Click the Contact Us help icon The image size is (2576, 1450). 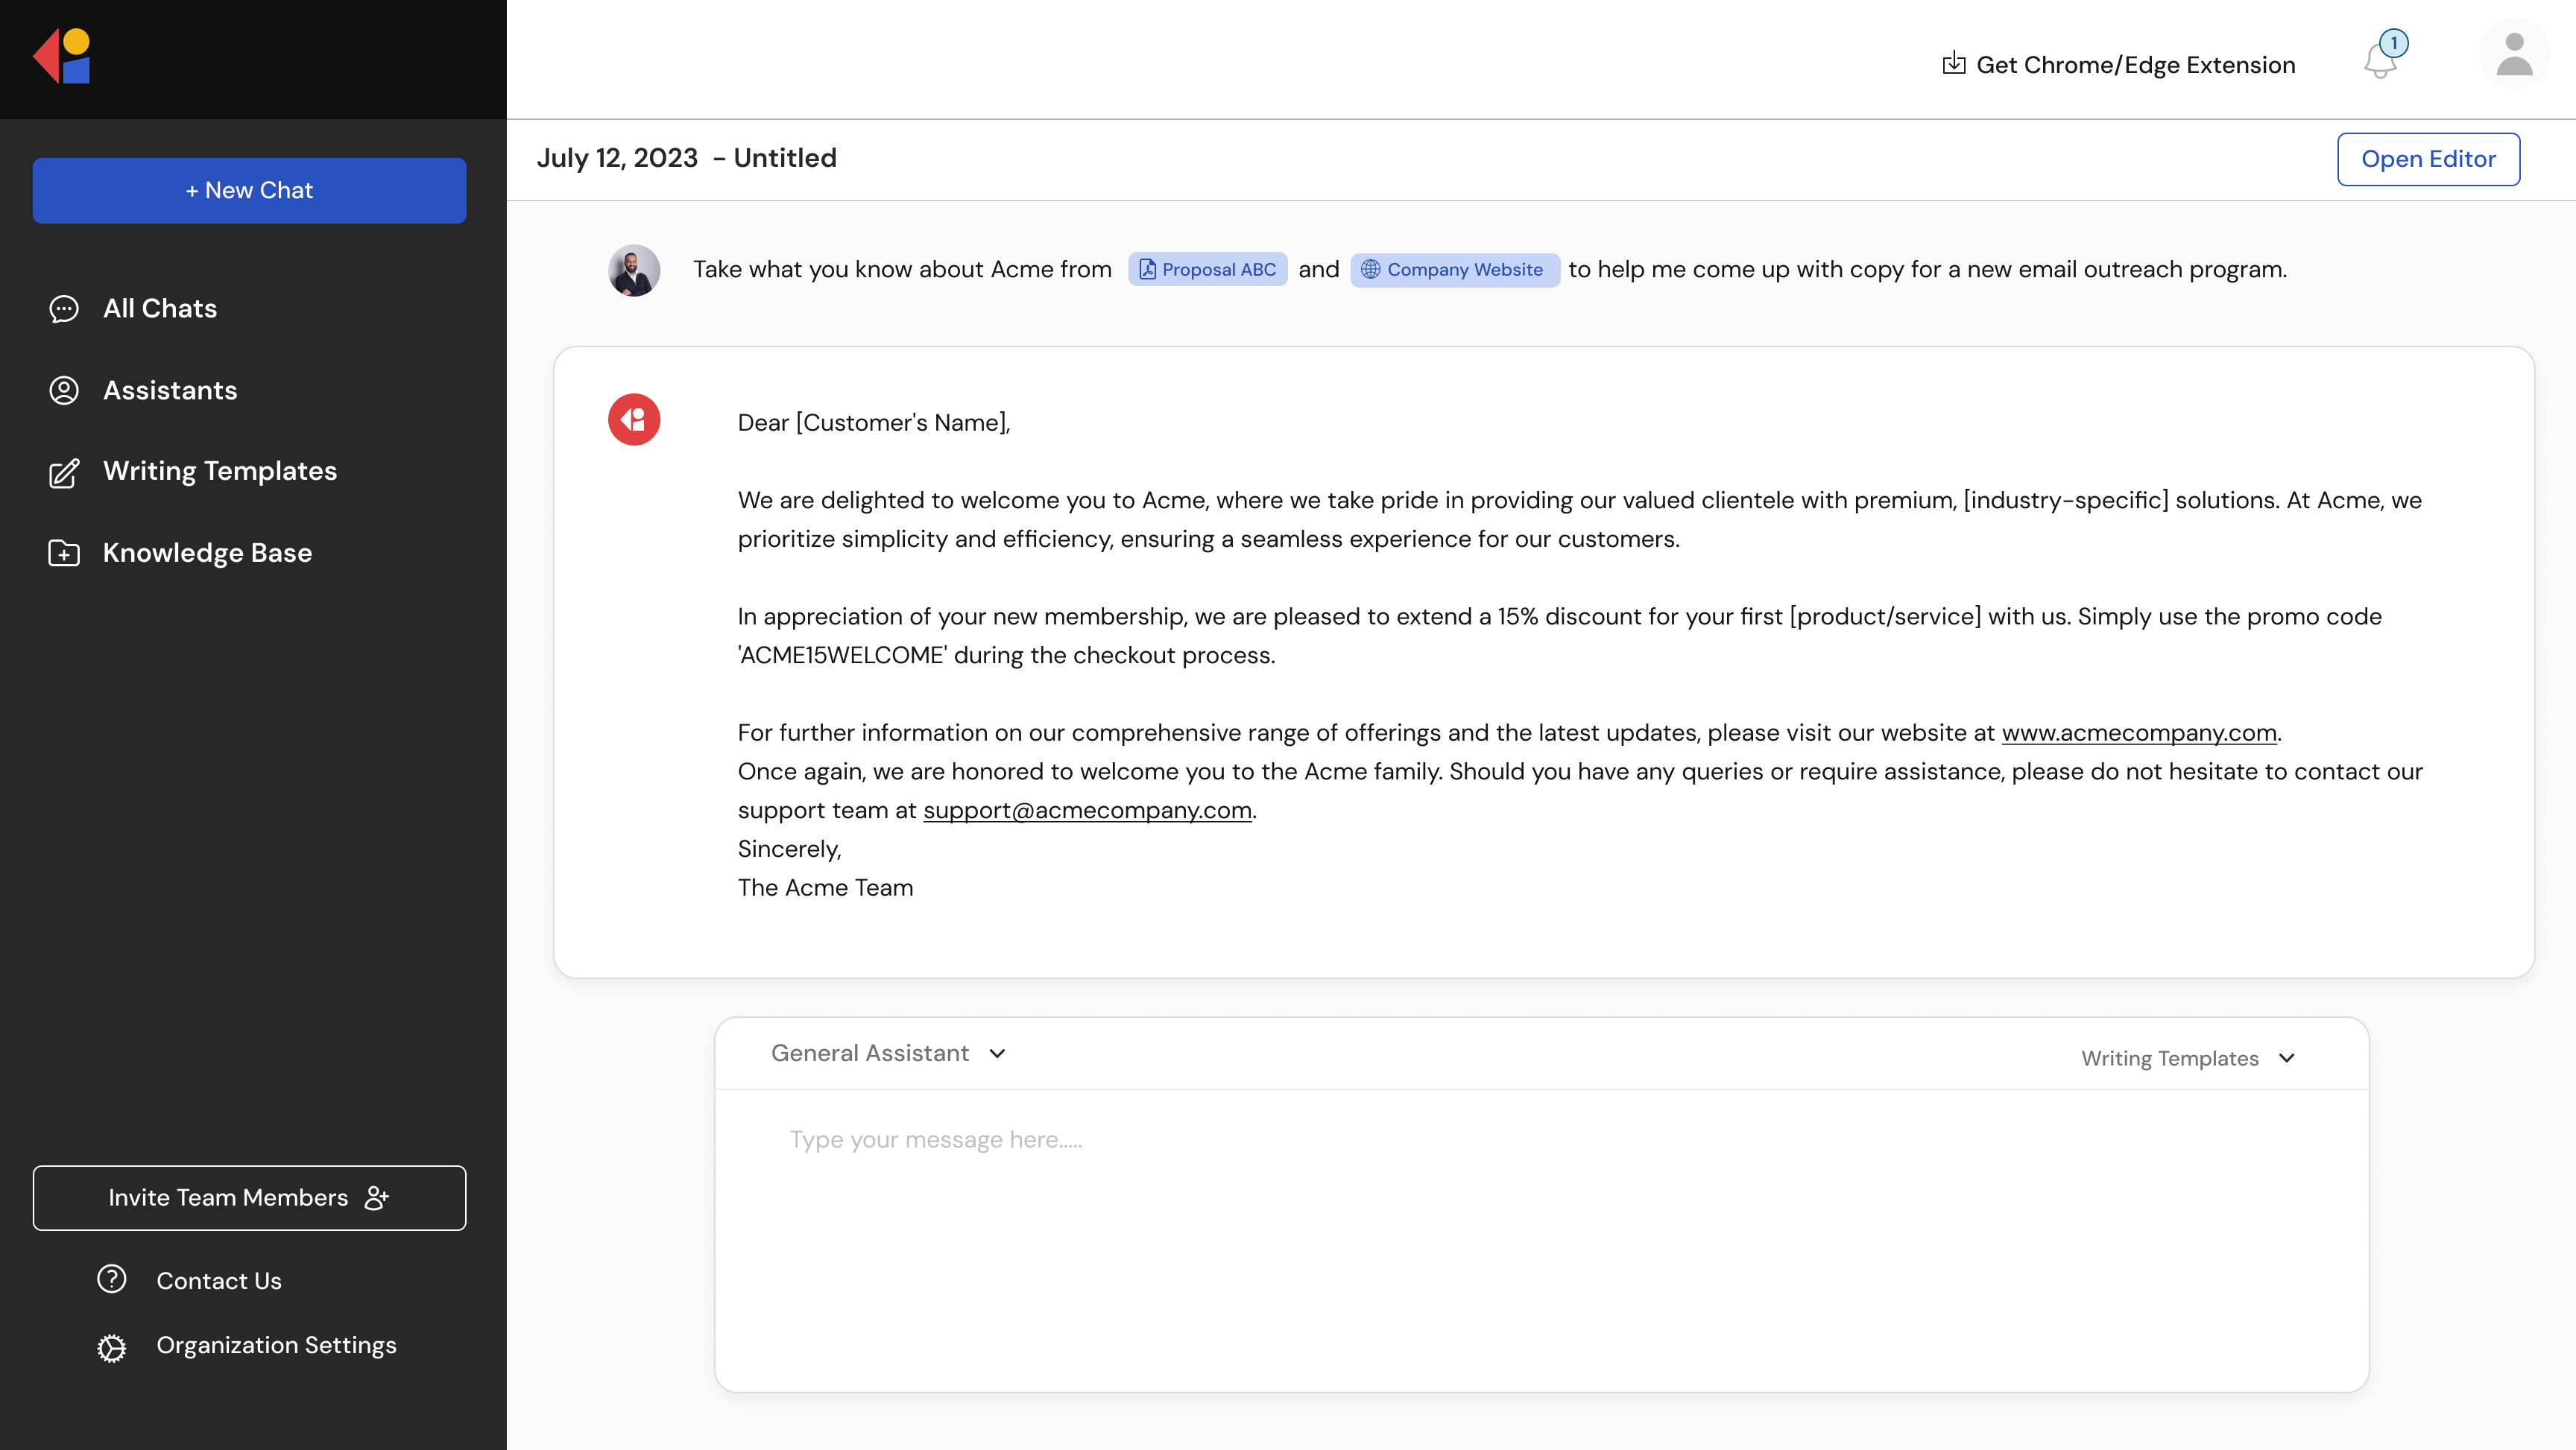(x=111, y=1279)
